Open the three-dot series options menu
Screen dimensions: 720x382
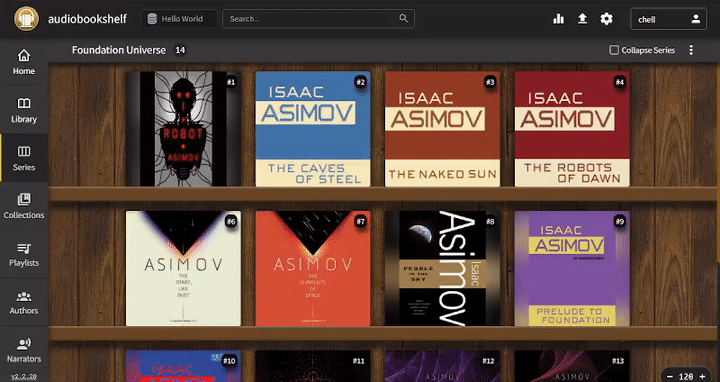coord(691,50)
